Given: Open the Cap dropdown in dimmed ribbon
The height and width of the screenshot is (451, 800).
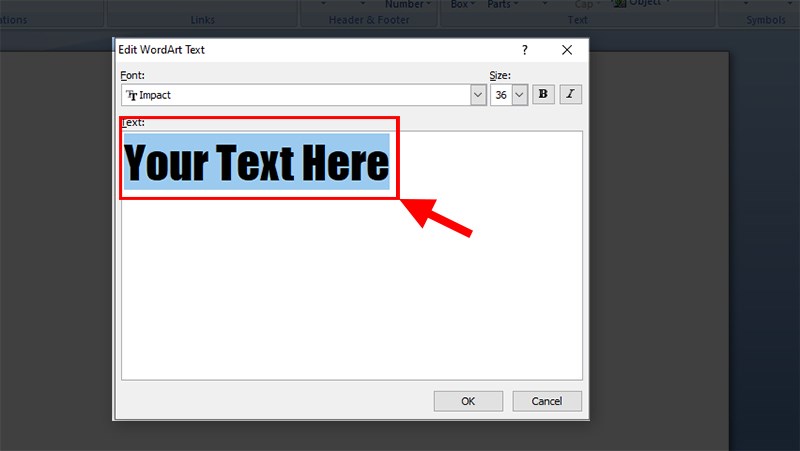Looking at the screenshot, I should (x=587, y=4).
